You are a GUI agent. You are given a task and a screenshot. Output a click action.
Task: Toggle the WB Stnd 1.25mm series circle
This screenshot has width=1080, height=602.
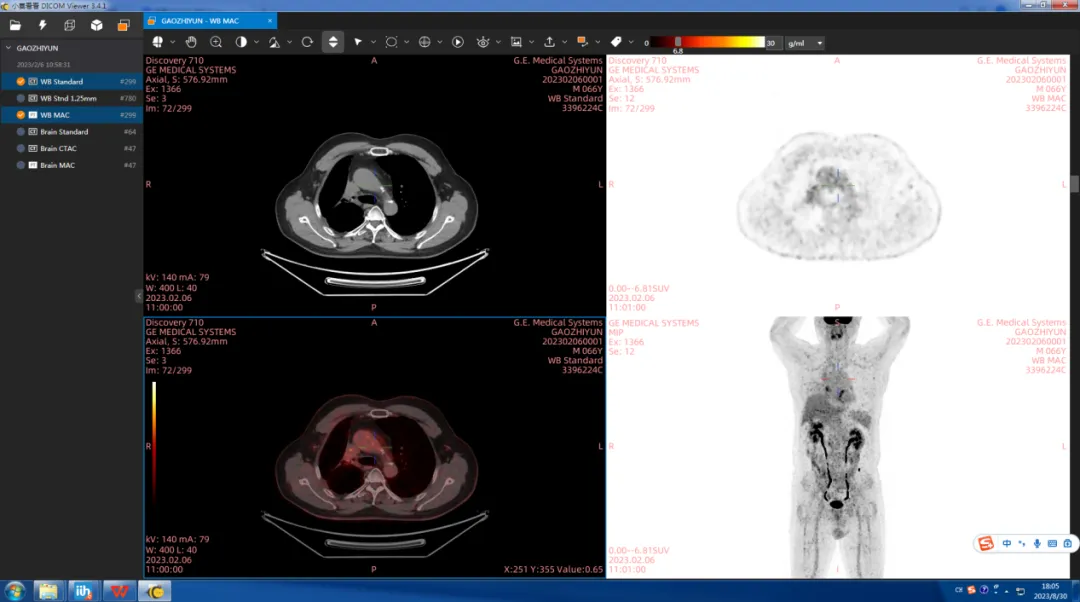click(x=21, y=98)
